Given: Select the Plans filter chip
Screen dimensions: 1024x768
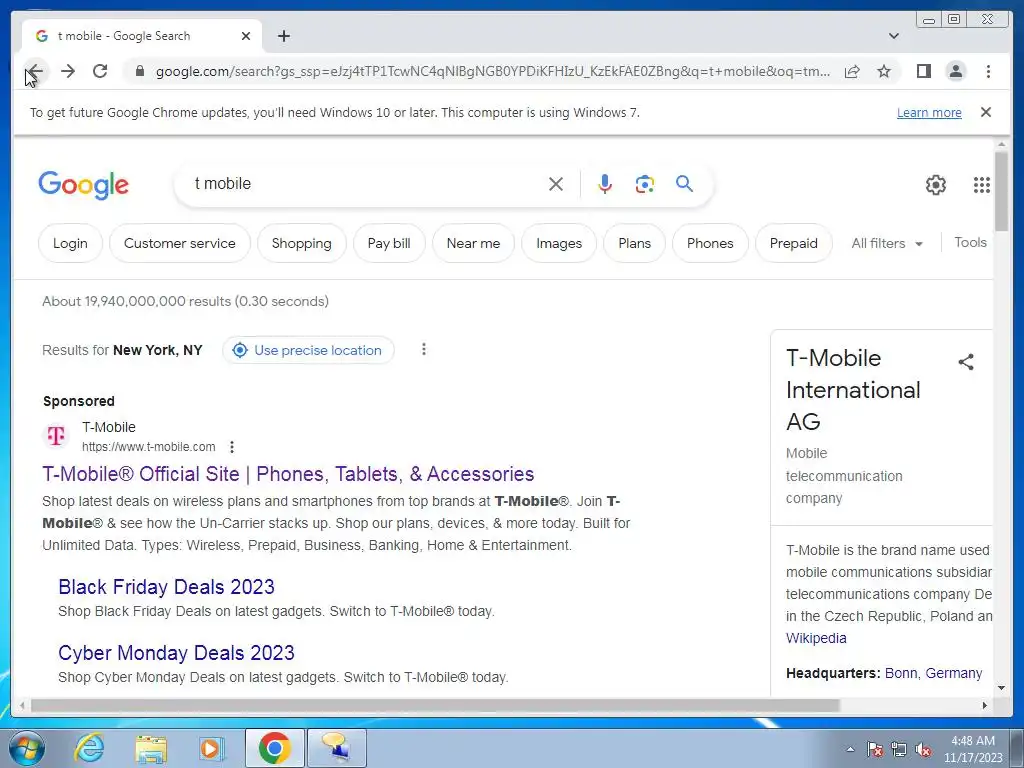Looking at the screenshot, I should click(634, 243).
